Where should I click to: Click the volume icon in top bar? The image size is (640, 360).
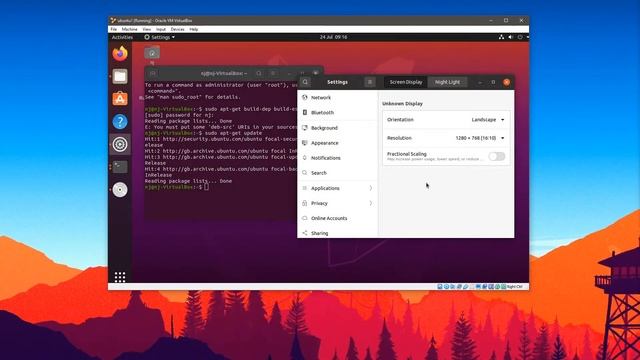(510, 37)
